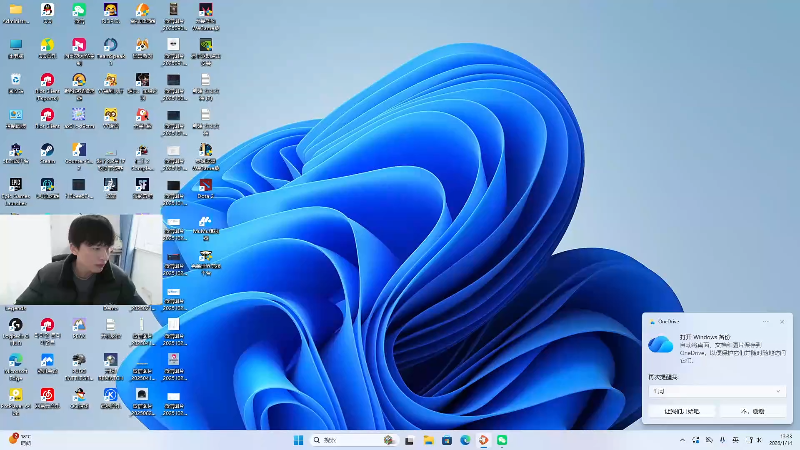Select the Steam desktop shortcut
The height and width of the screenshot is (450, 800).
[x=47, y=152]
